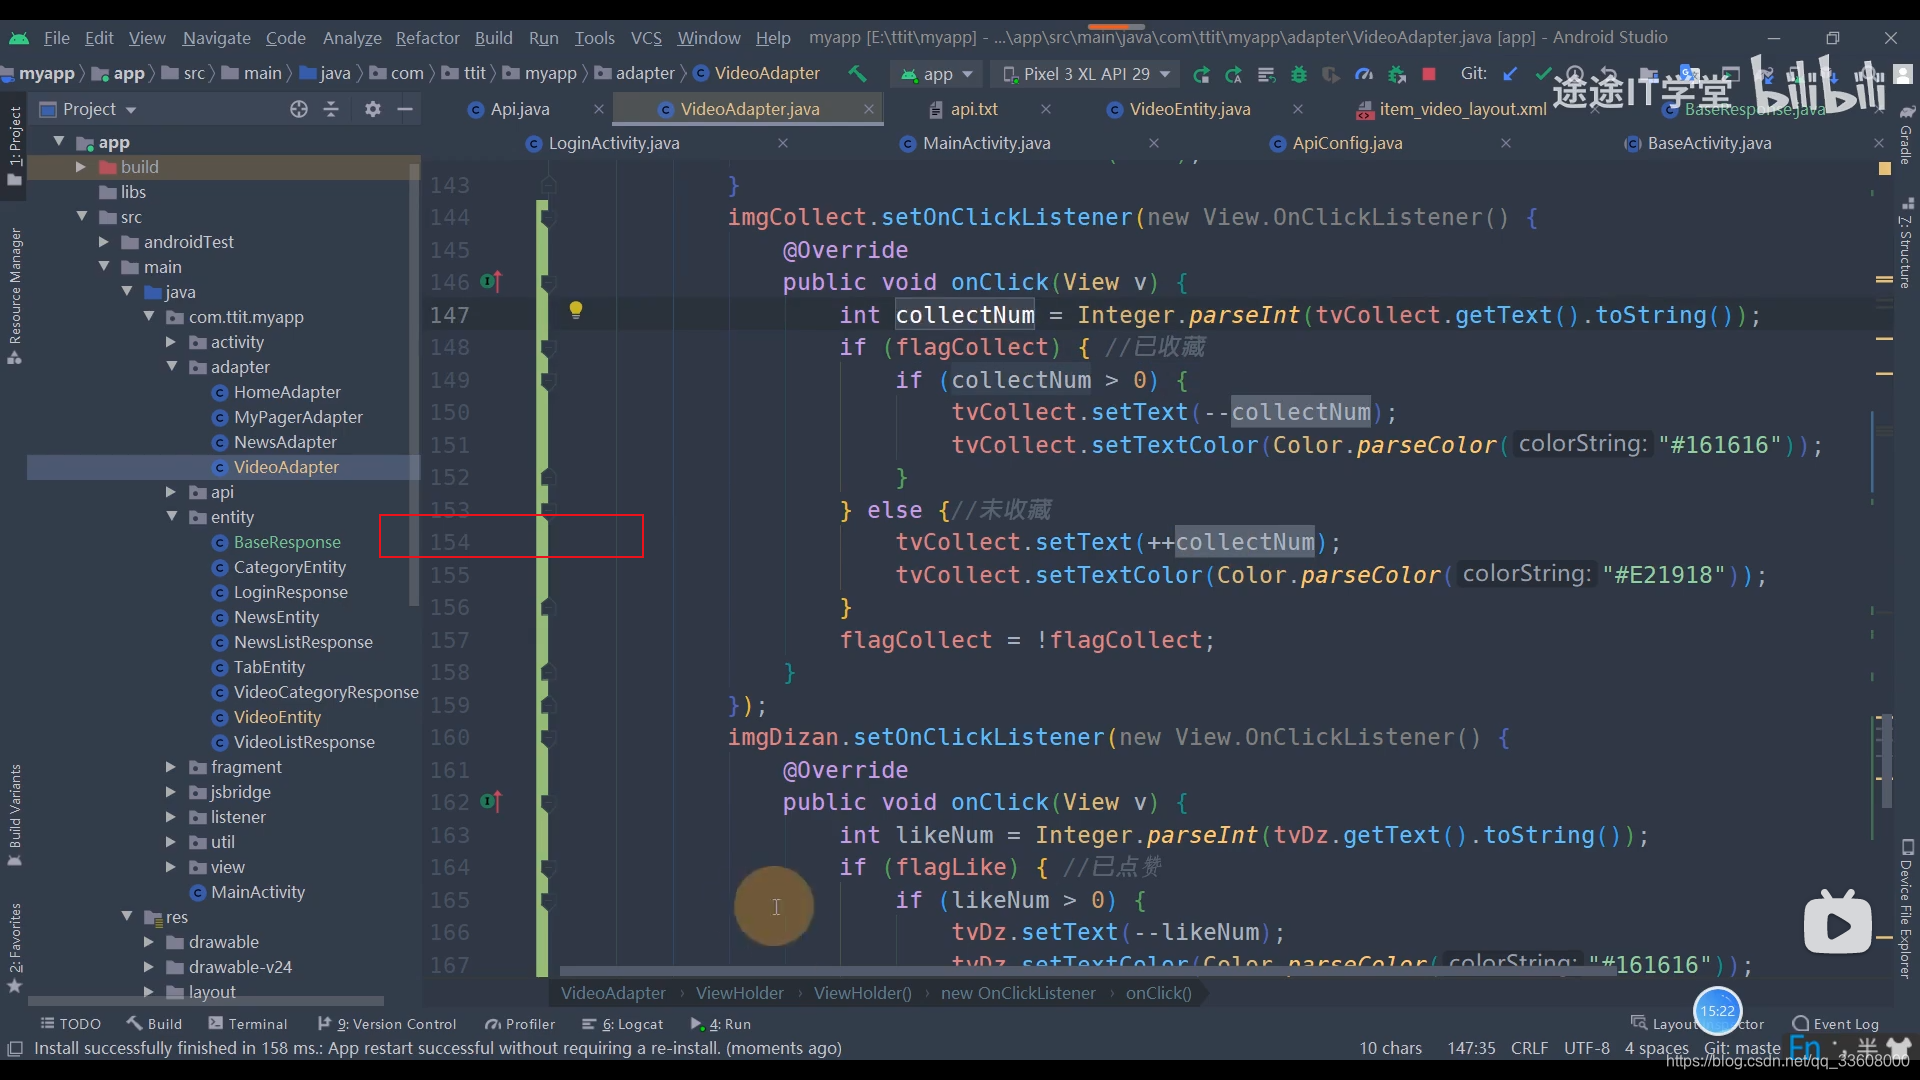The height and width of the screenshot is (1080, 1920).
Task: Open the Refactor menu
Action: [x=427, y=37]
